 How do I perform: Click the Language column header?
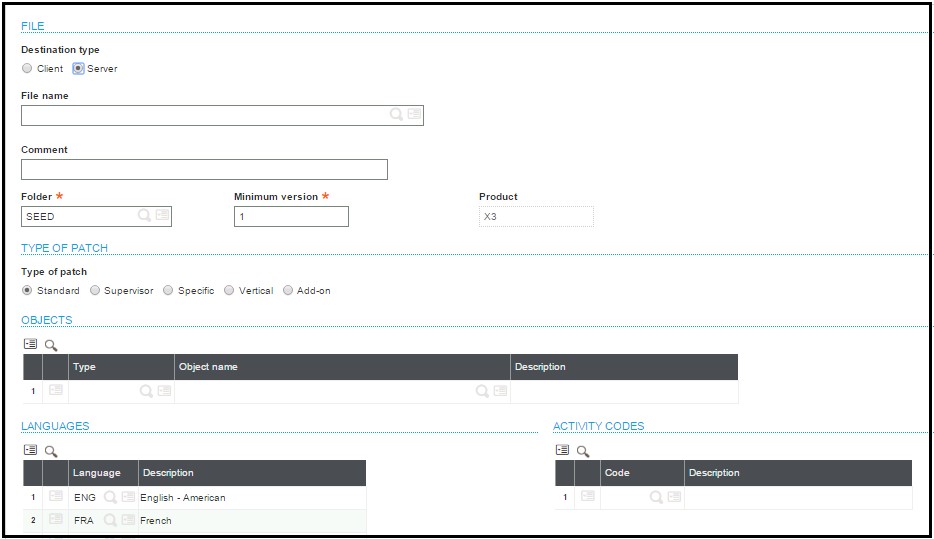click(x=103, y=473)
